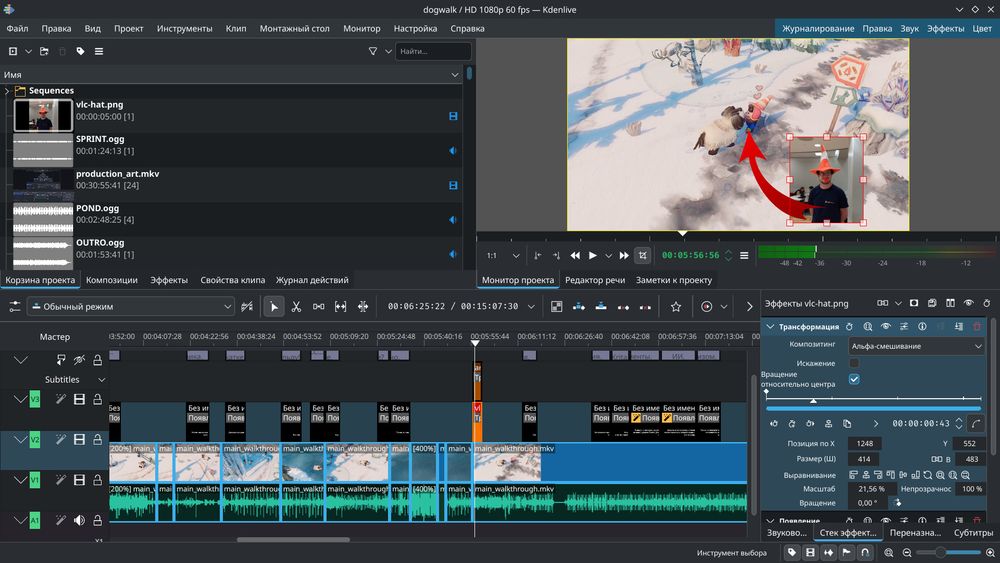Click the keyframe curve type button
Viewport: 1000px width, 563px height.
pos(976,423)
